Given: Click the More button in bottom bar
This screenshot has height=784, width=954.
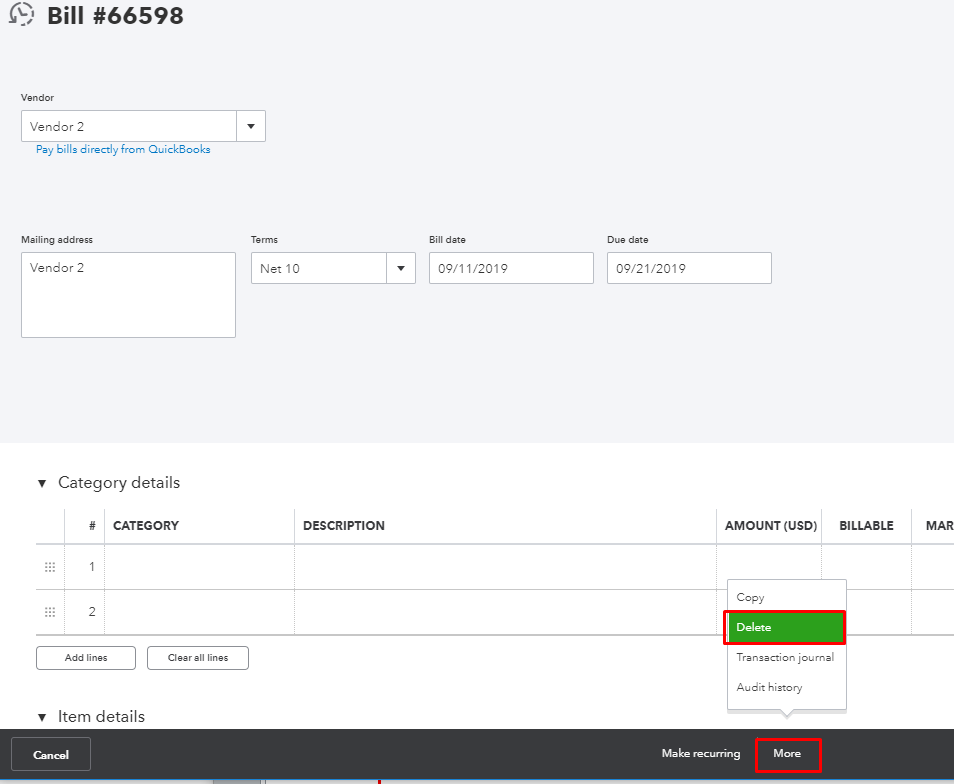Looking at the screenshot, I should click(x=787, y=754).
